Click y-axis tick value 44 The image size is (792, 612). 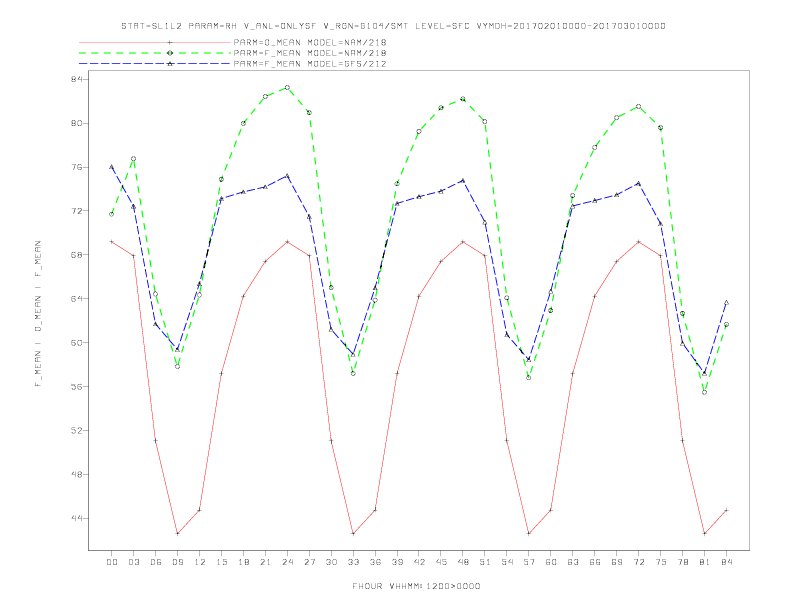[x=78, y=518]
